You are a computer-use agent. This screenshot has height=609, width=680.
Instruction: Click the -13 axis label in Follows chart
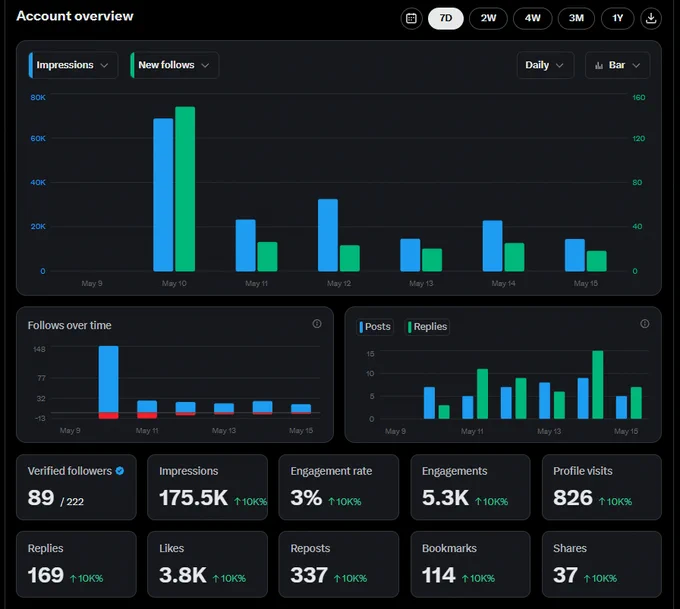(40, 418)
